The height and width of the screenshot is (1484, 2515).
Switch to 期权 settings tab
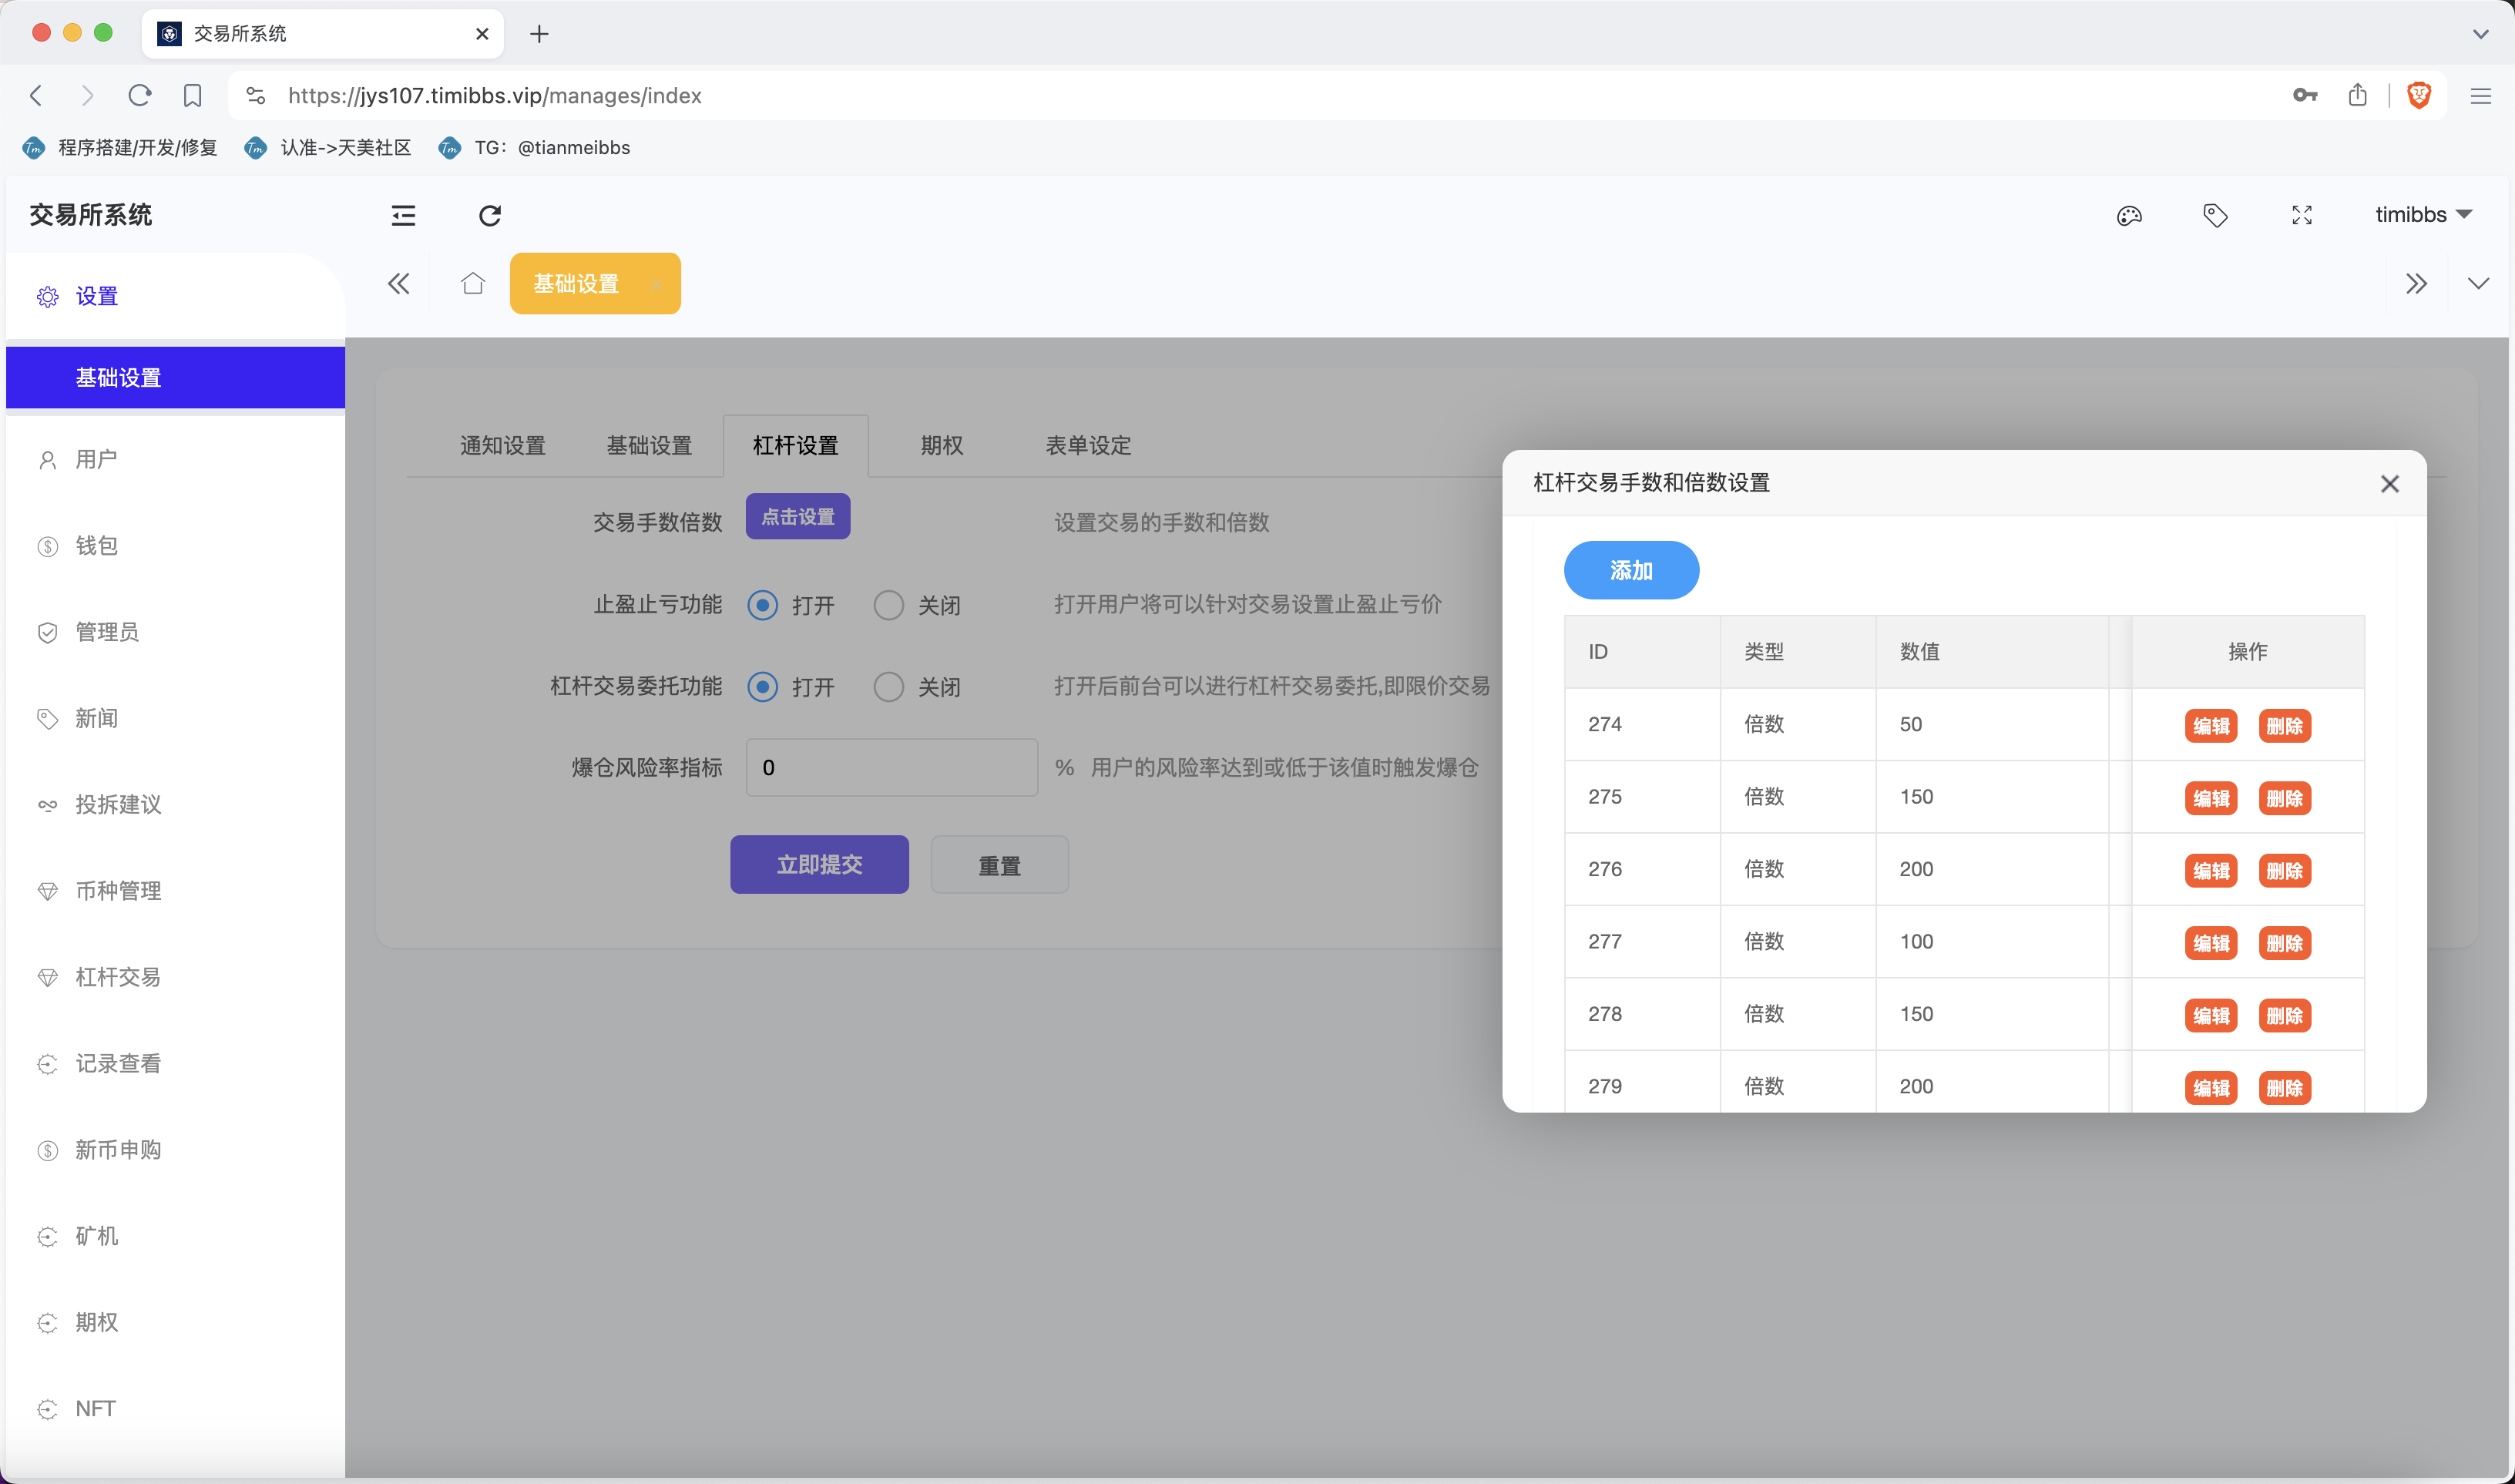tap(942, 446)
